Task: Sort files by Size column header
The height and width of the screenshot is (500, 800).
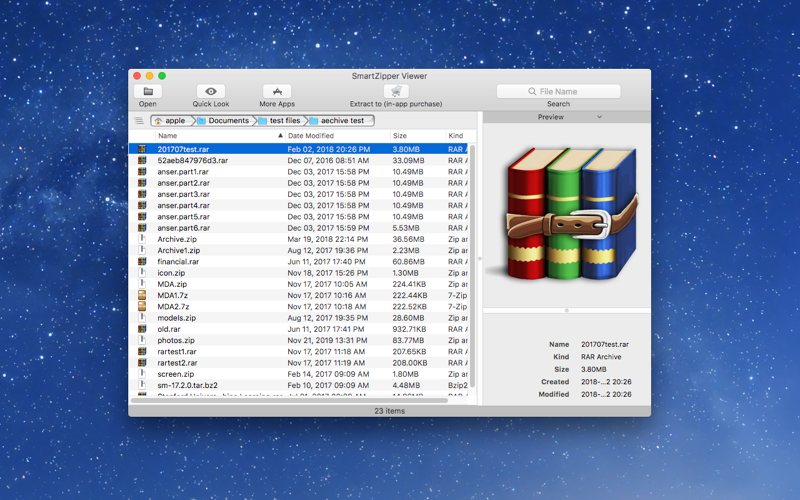Action: pyautogui.click(x=399, y=136)
